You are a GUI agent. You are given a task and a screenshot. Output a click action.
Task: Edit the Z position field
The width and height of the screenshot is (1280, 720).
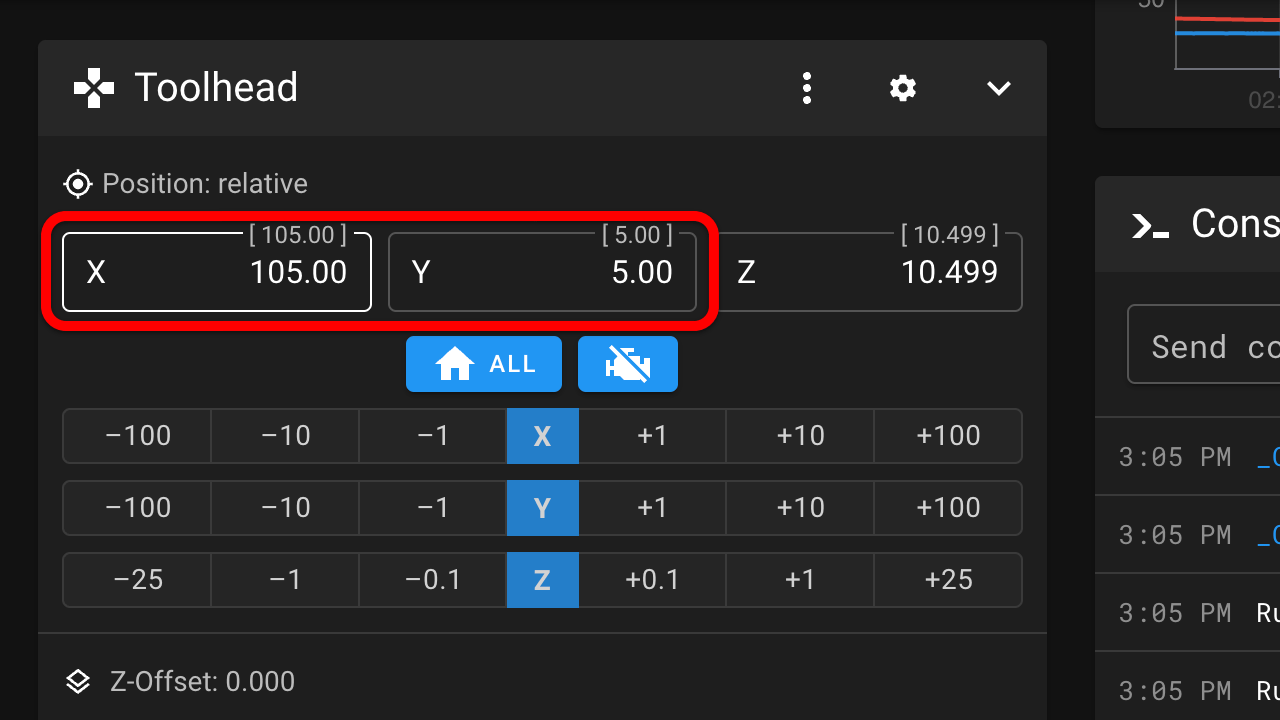pos(868,272)
